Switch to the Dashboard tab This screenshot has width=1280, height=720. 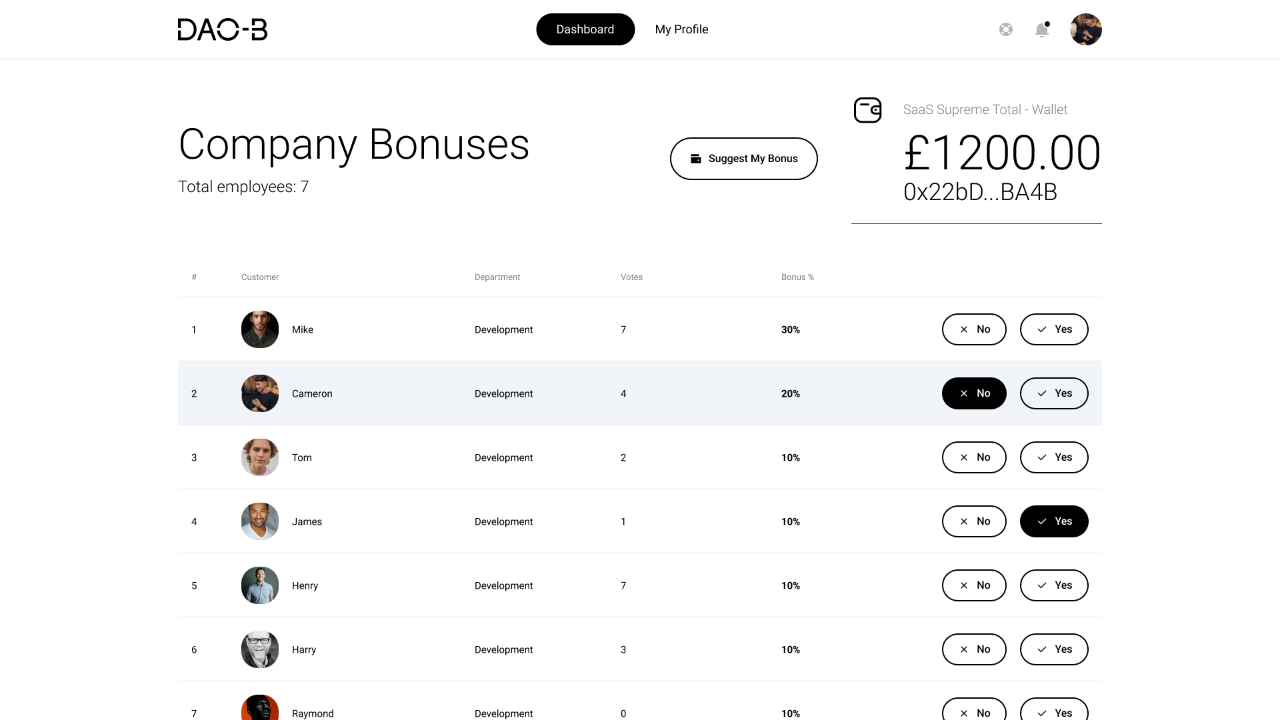(x=585, y=29)
